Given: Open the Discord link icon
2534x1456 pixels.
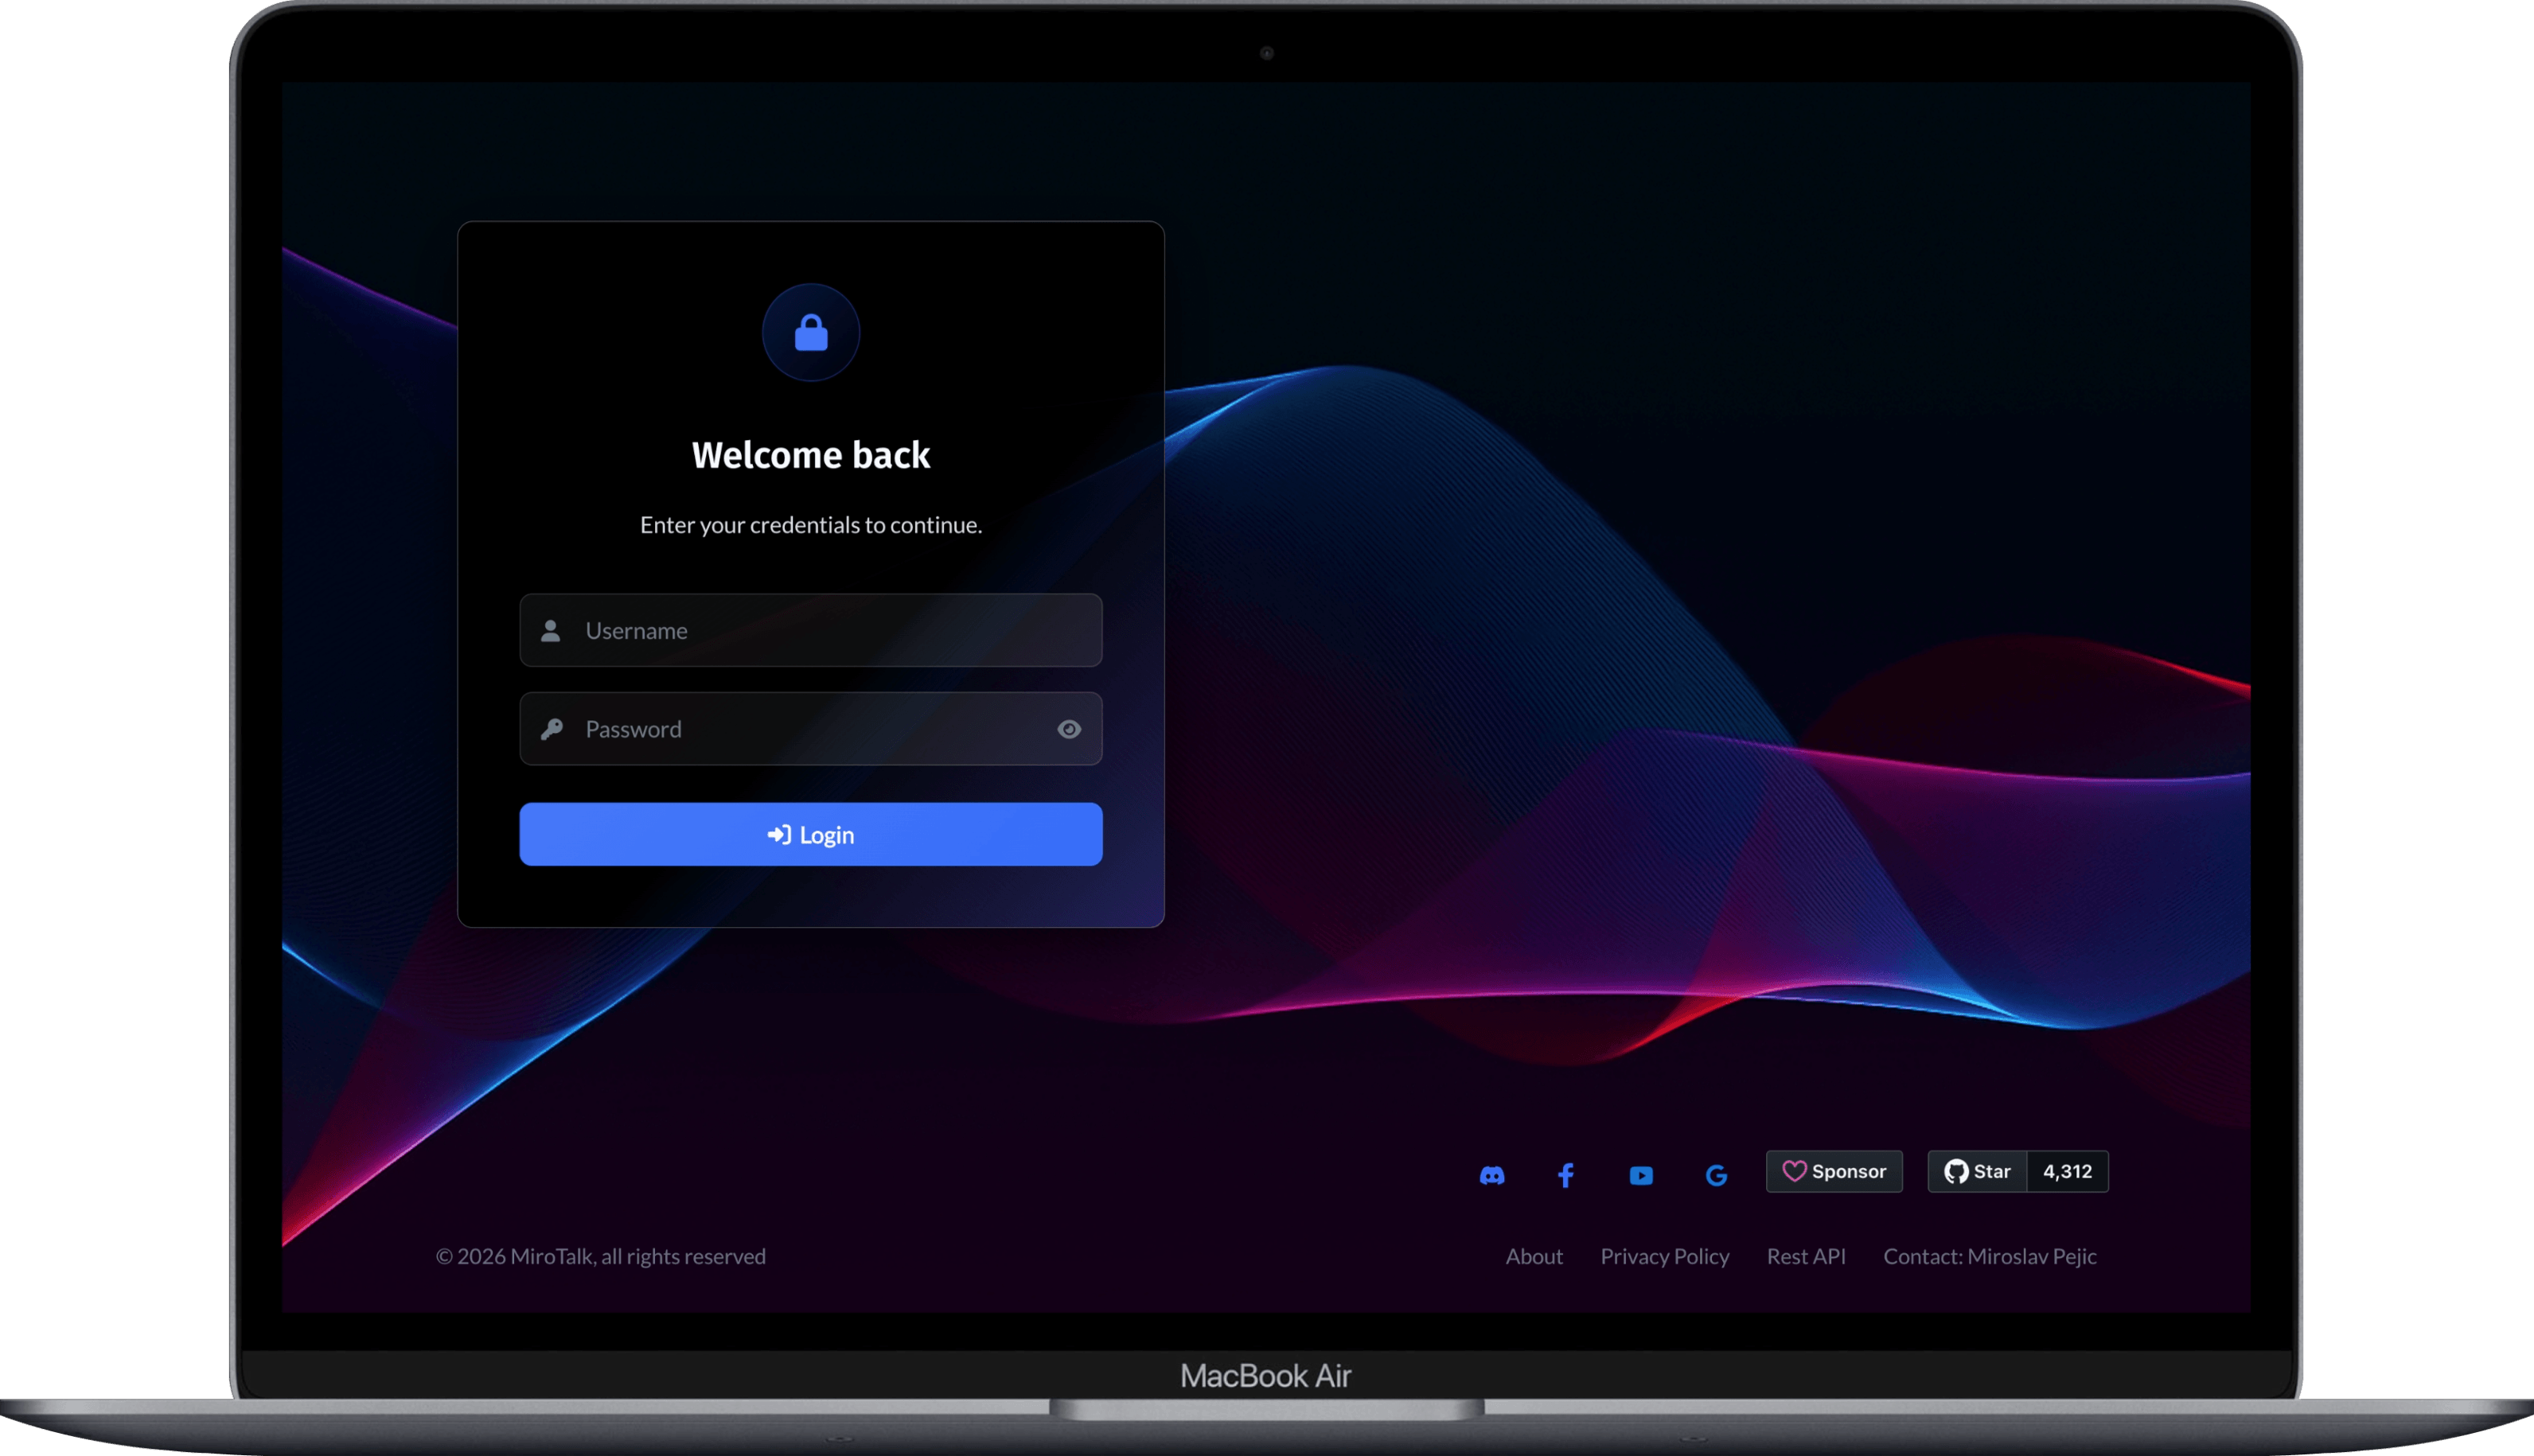Looking at the screenshot, I should [x=1491, y=1175].
